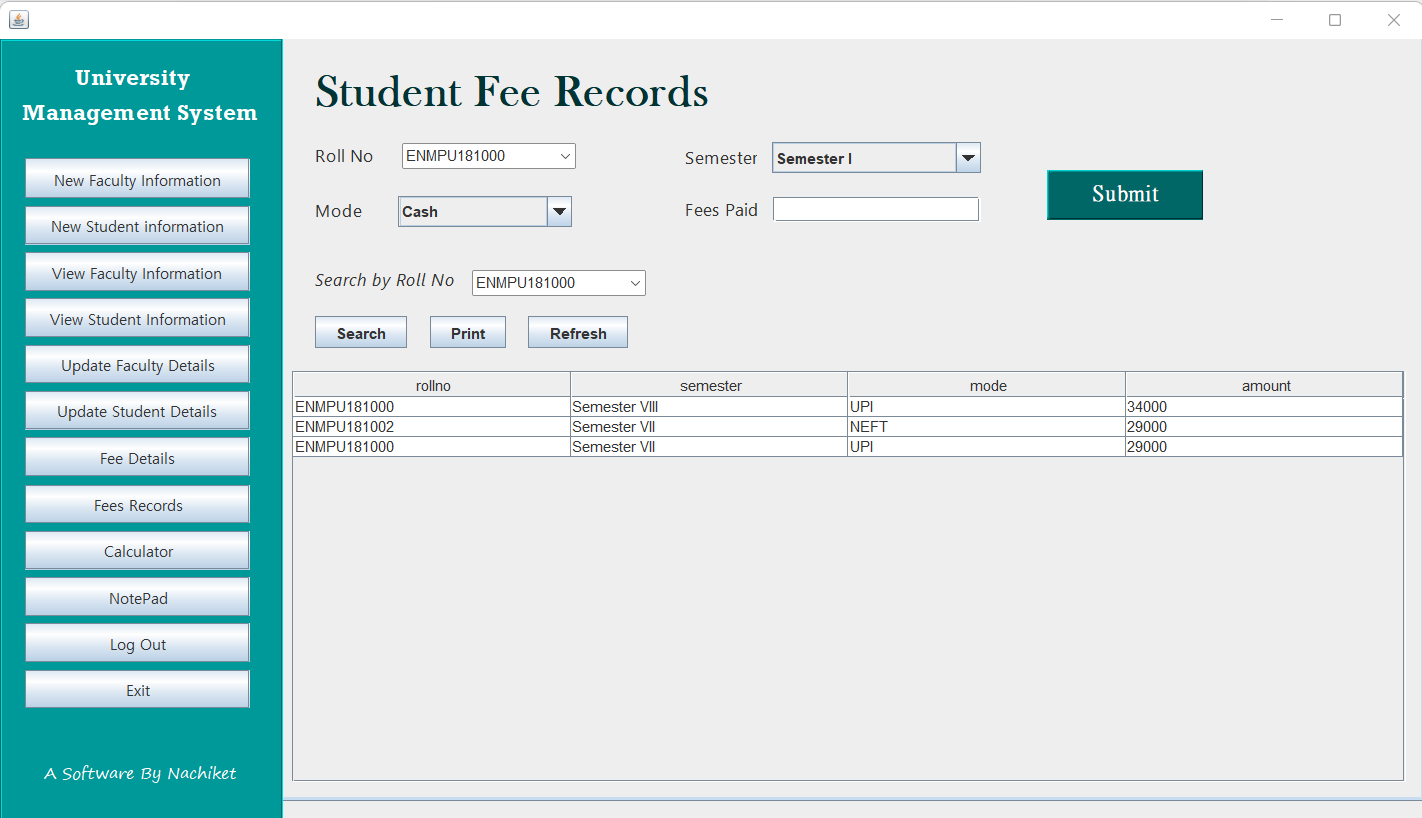Open NotePad from the sidebar

click(137, 597)
